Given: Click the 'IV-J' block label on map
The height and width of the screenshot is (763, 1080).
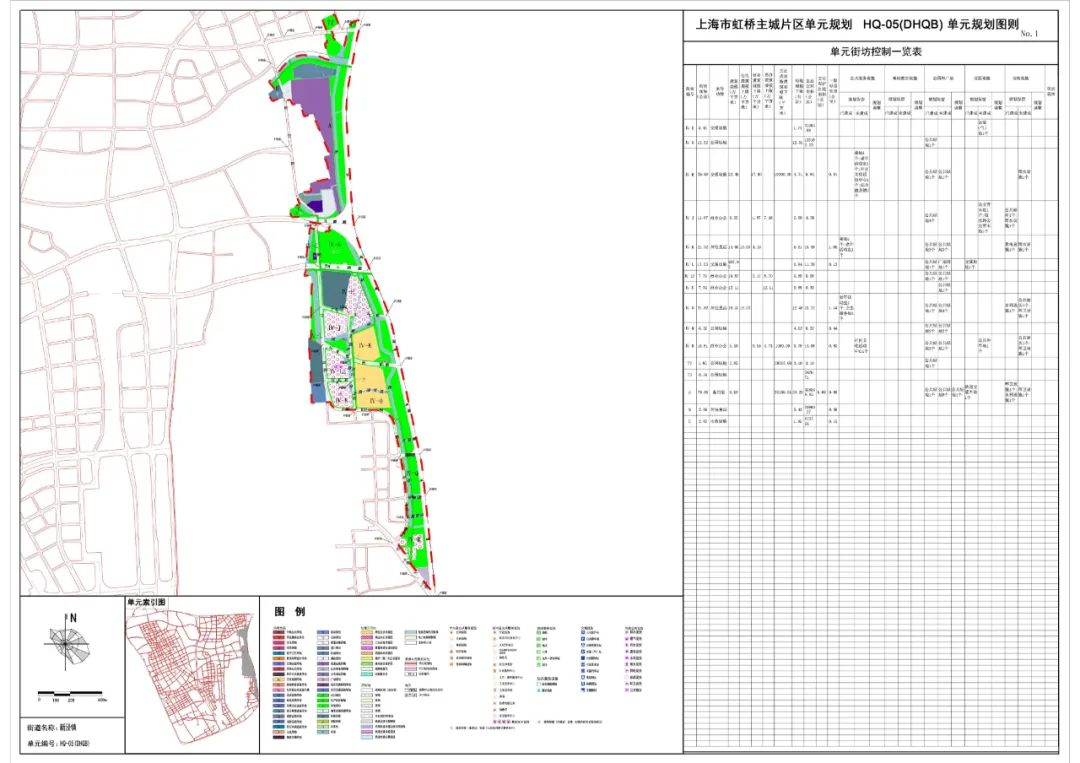Looking at the screenshot, I should pos(335,327).
